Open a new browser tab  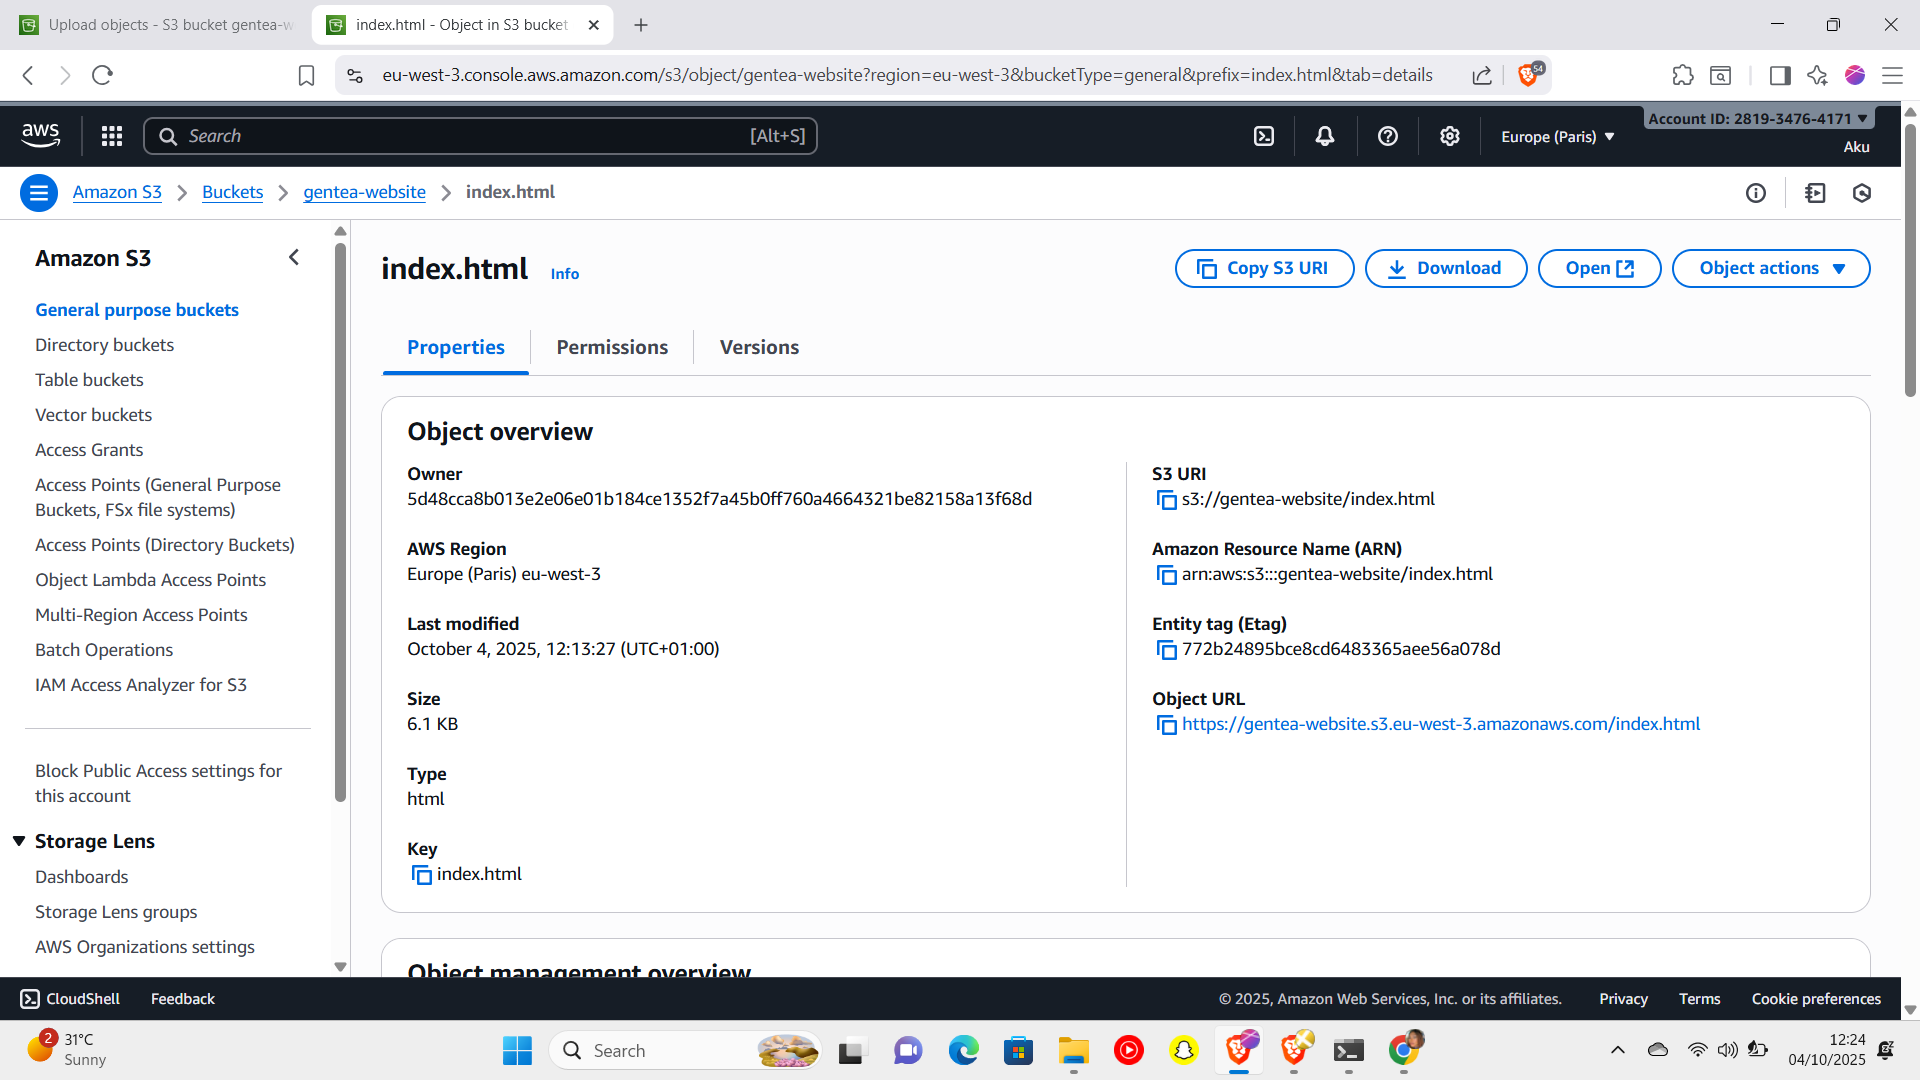click(x=641, y=25)
